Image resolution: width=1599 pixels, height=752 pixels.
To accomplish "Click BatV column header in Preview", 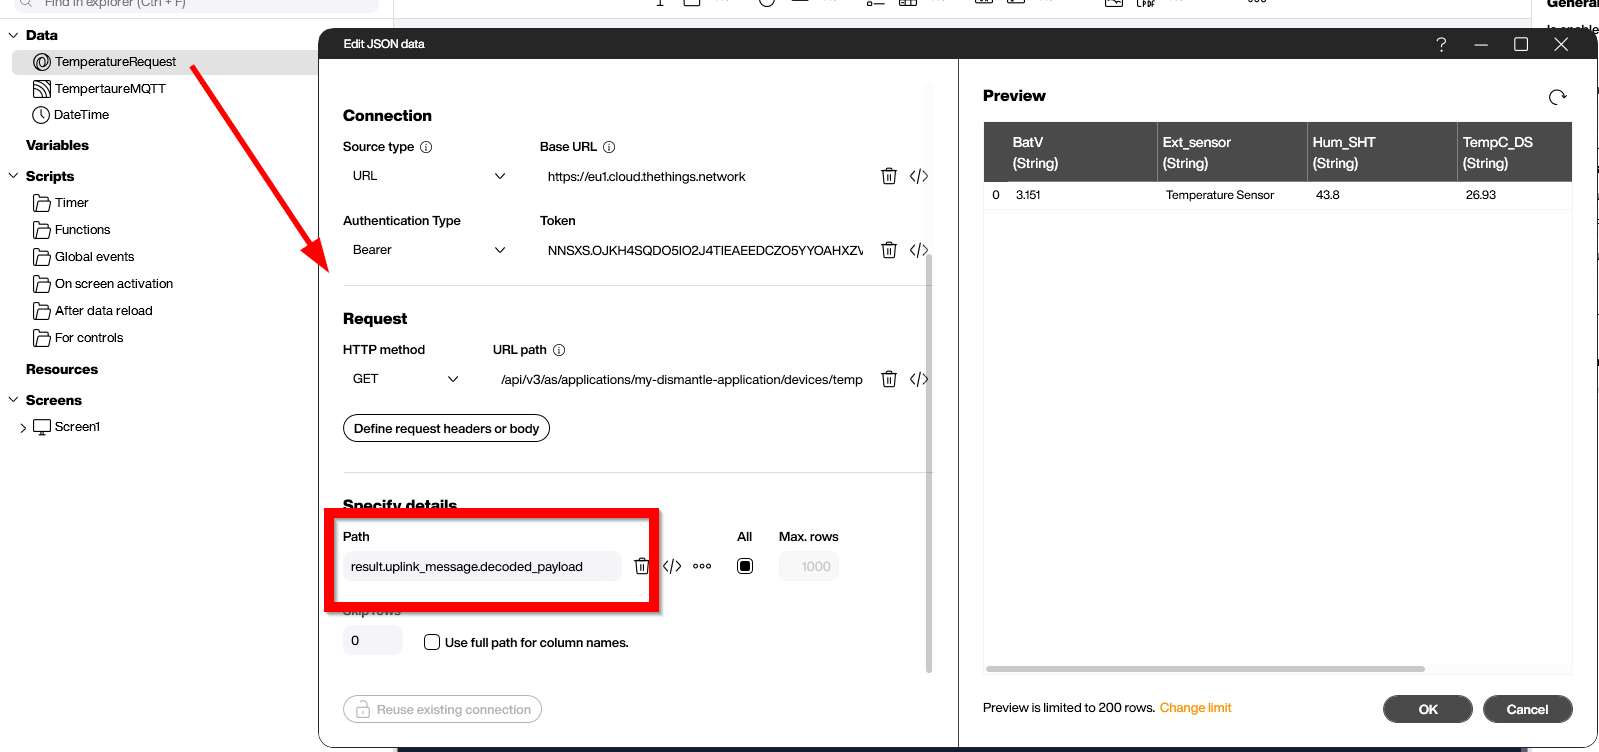I will point(1071,152).
